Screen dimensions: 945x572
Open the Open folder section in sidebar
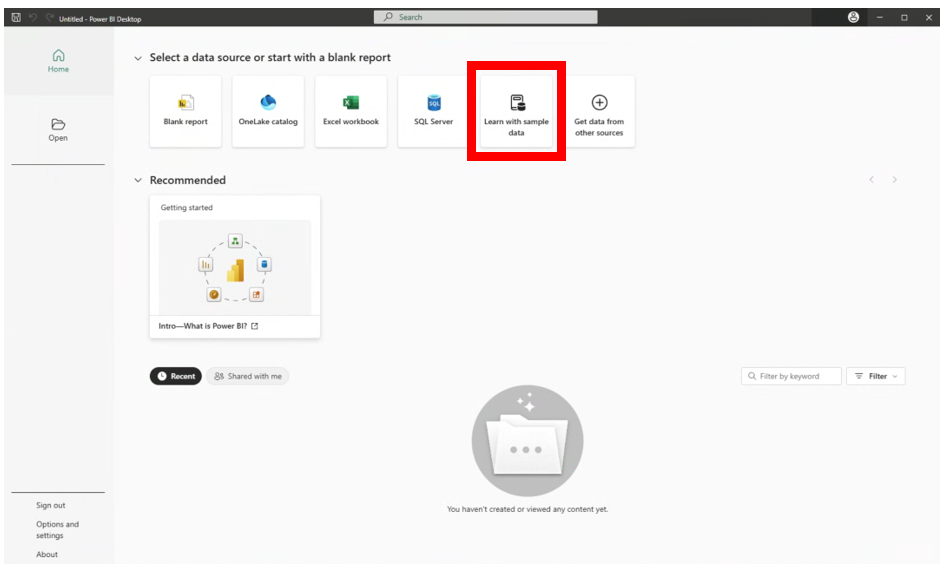tap(58, 130)
